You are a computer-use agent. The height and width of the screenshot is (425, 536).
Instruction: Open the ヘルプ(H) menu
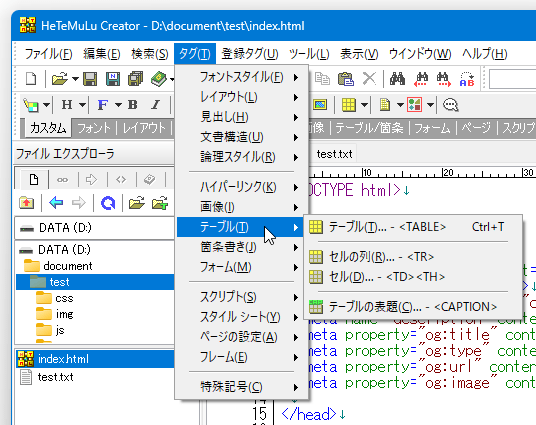point(484,54)
